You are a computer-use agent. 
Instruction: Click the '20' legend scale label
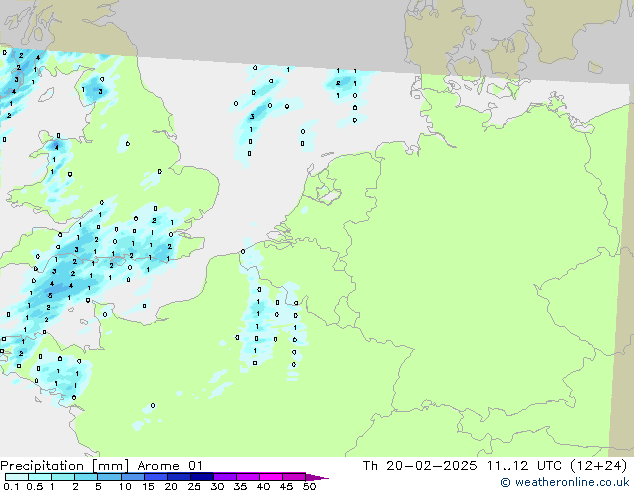(x=171, y=486)
